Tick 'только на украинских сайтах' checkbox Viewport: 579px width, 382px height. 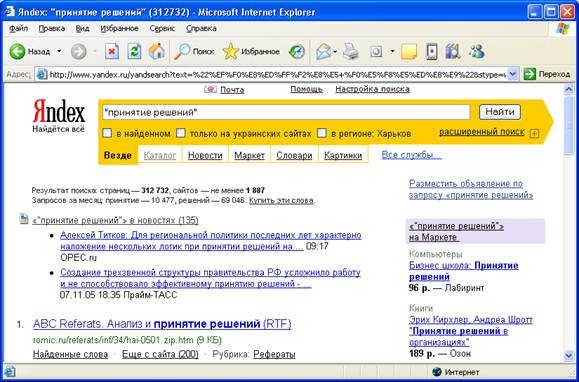coord(181,133)
